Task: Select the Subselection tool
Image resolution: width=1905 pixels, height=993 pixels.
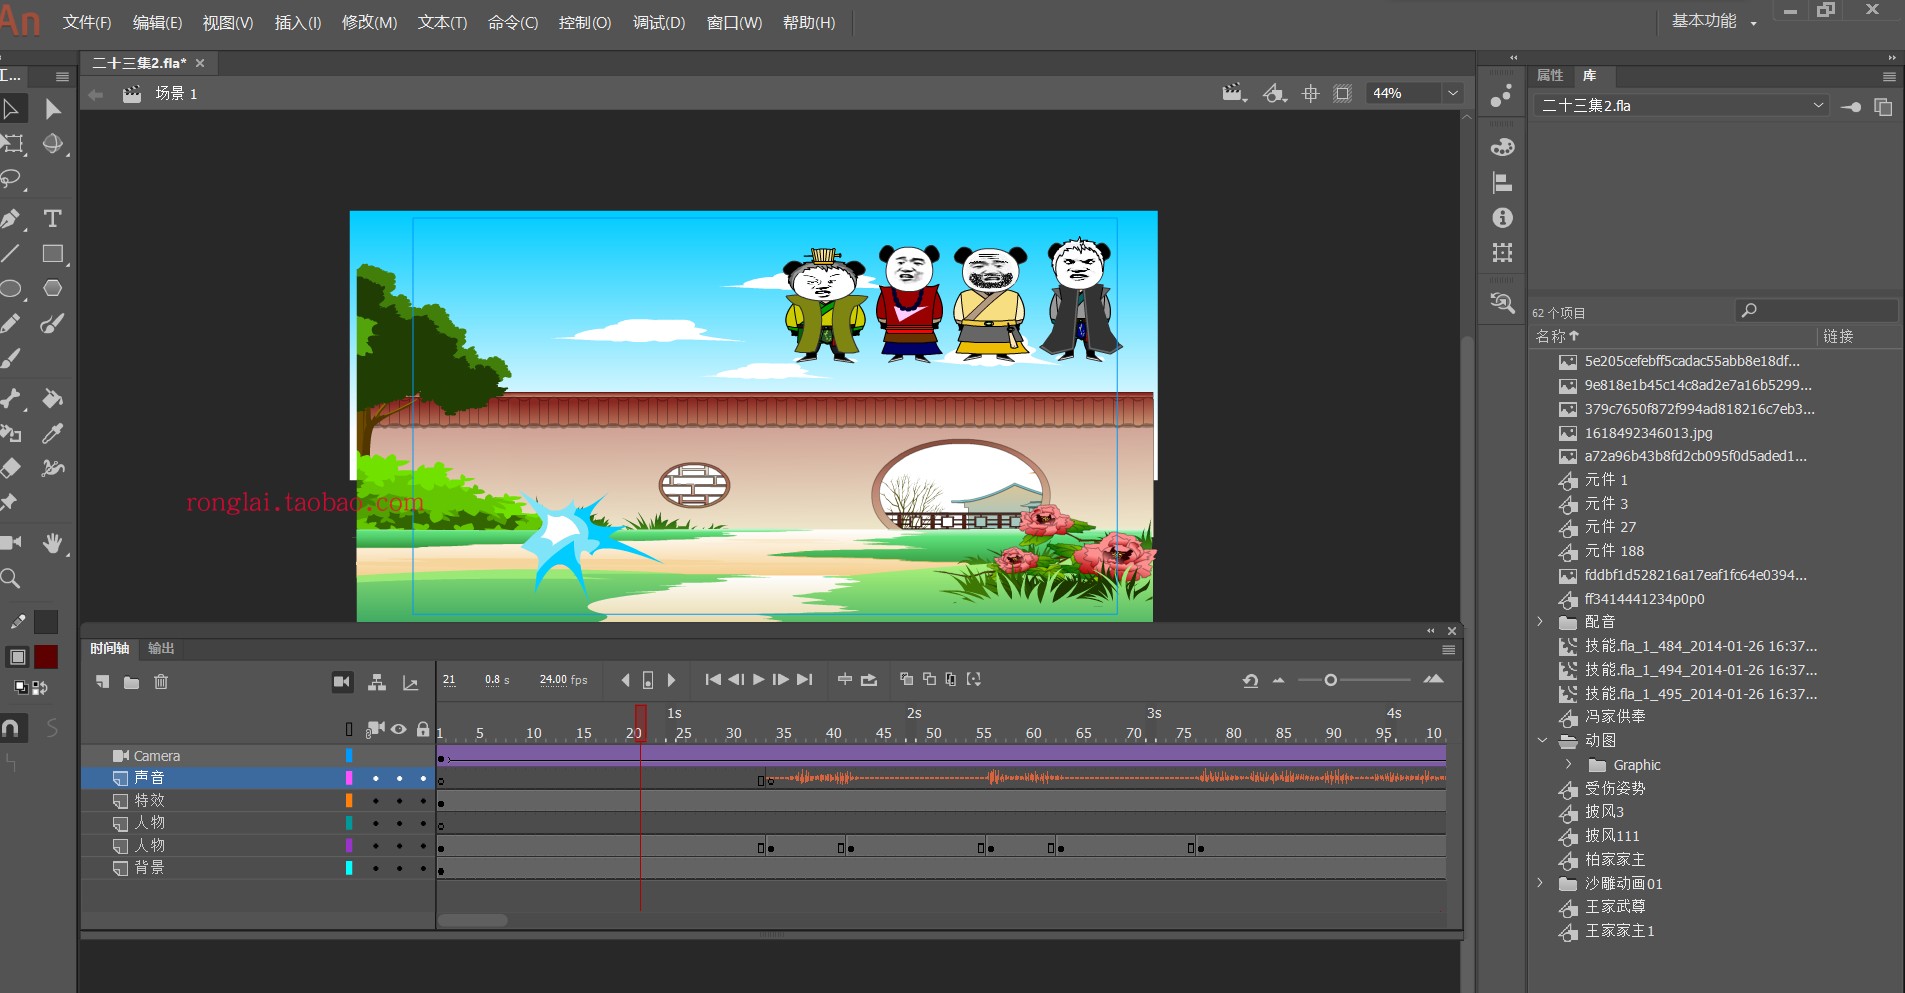Action: tap(53, 109)
